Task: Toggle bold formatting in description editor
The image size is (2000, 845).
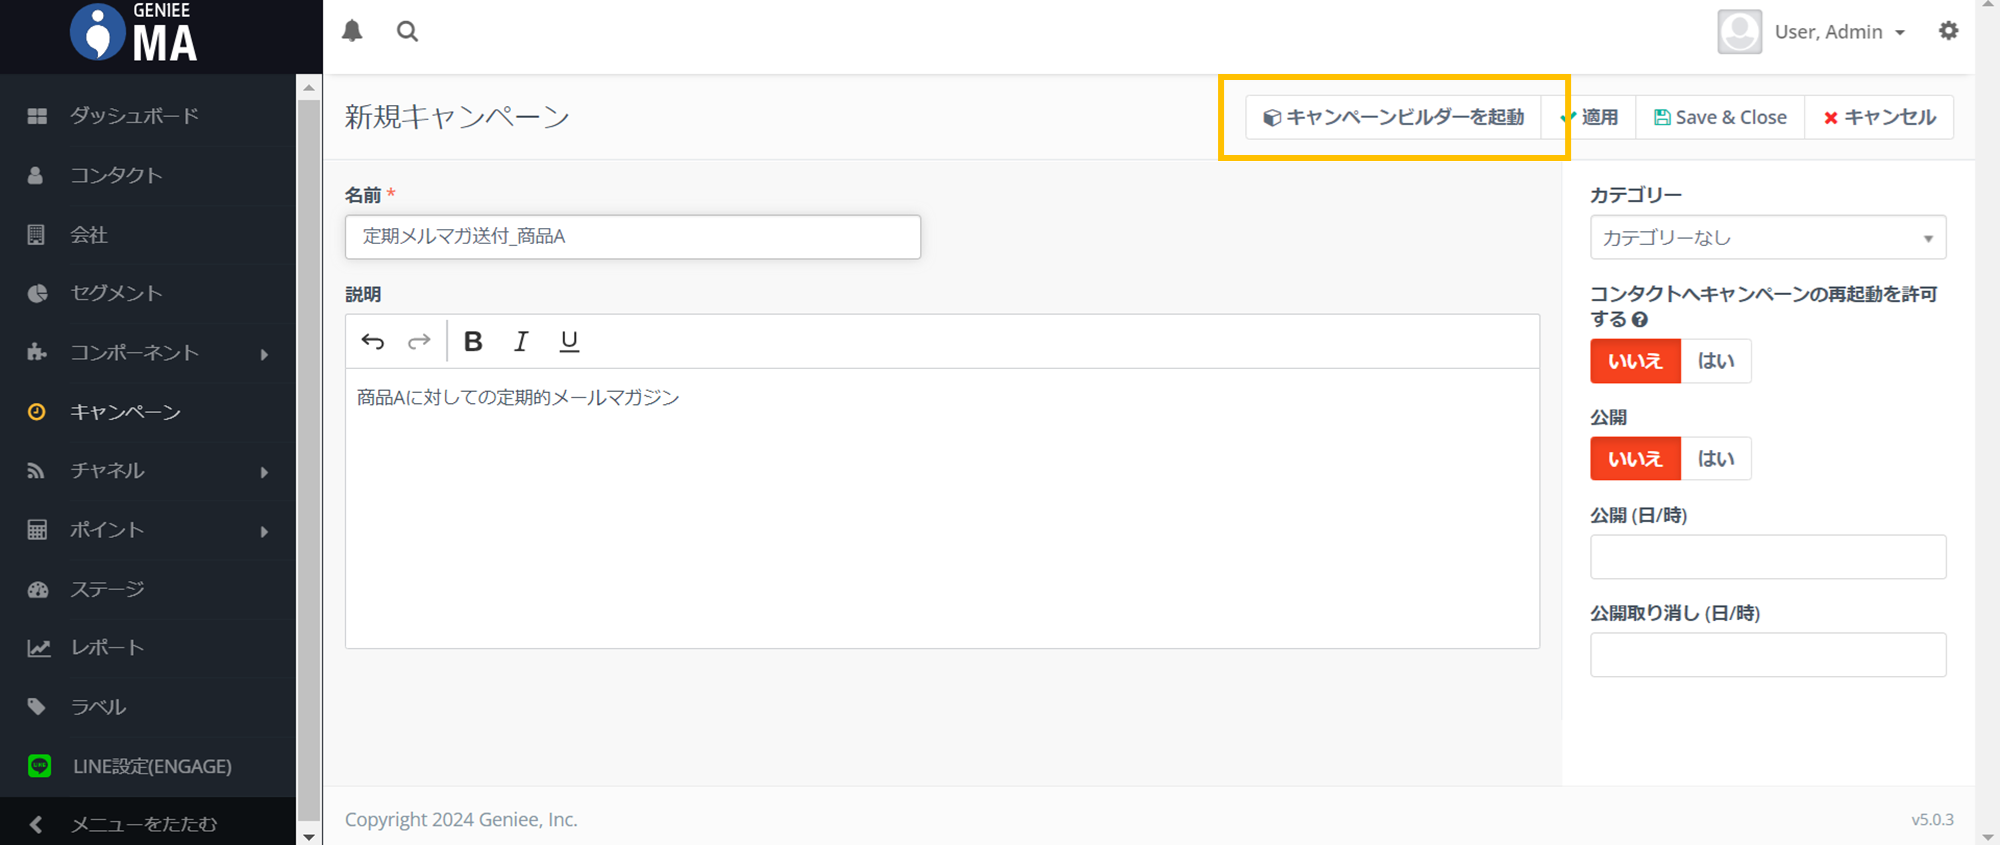Action: point(473,342)
